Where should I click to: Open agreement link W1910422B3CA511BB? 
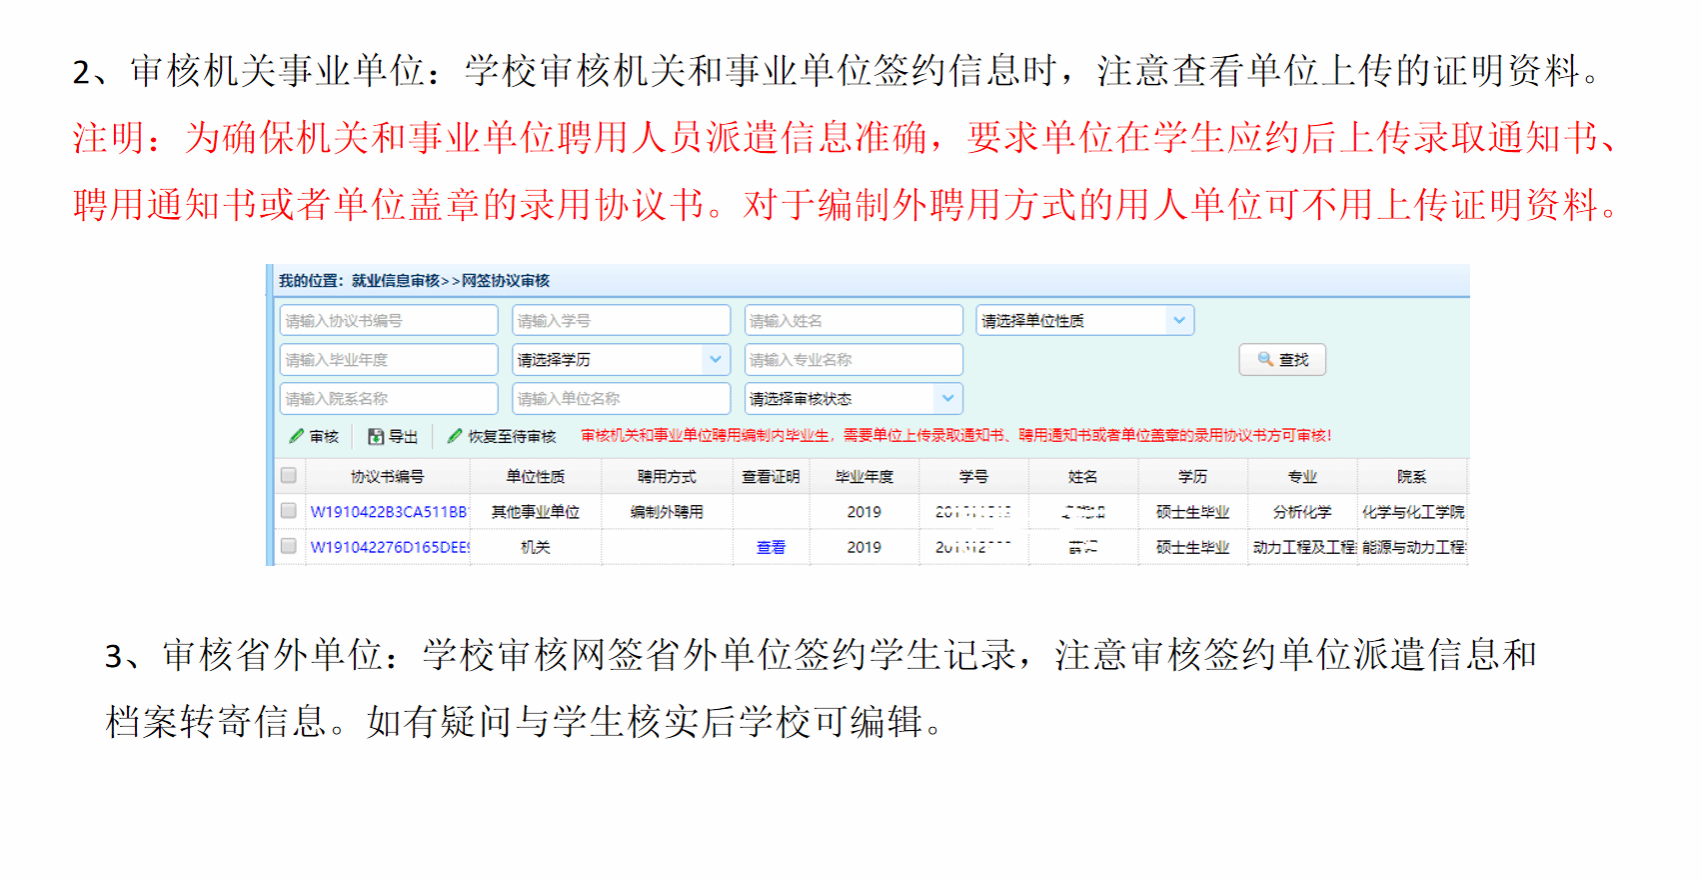[x=388, y=512]
